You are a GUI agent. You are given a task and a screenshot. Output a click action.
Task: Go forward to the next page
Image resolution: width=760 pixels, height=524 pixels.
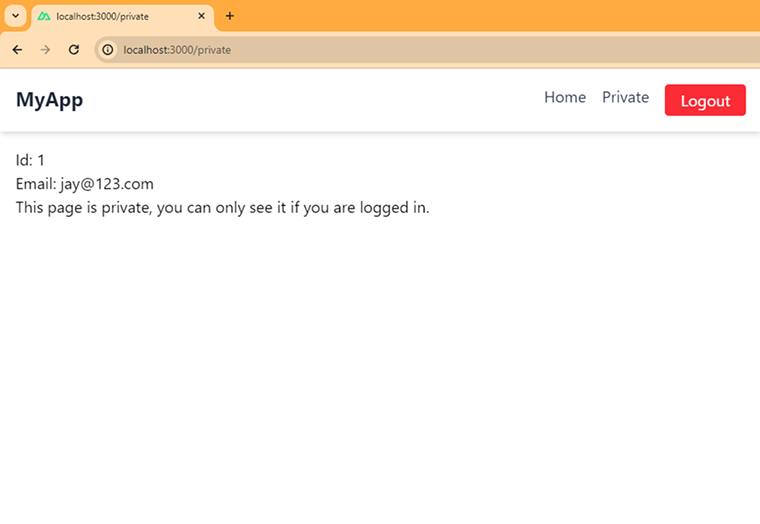coord(46,49)
